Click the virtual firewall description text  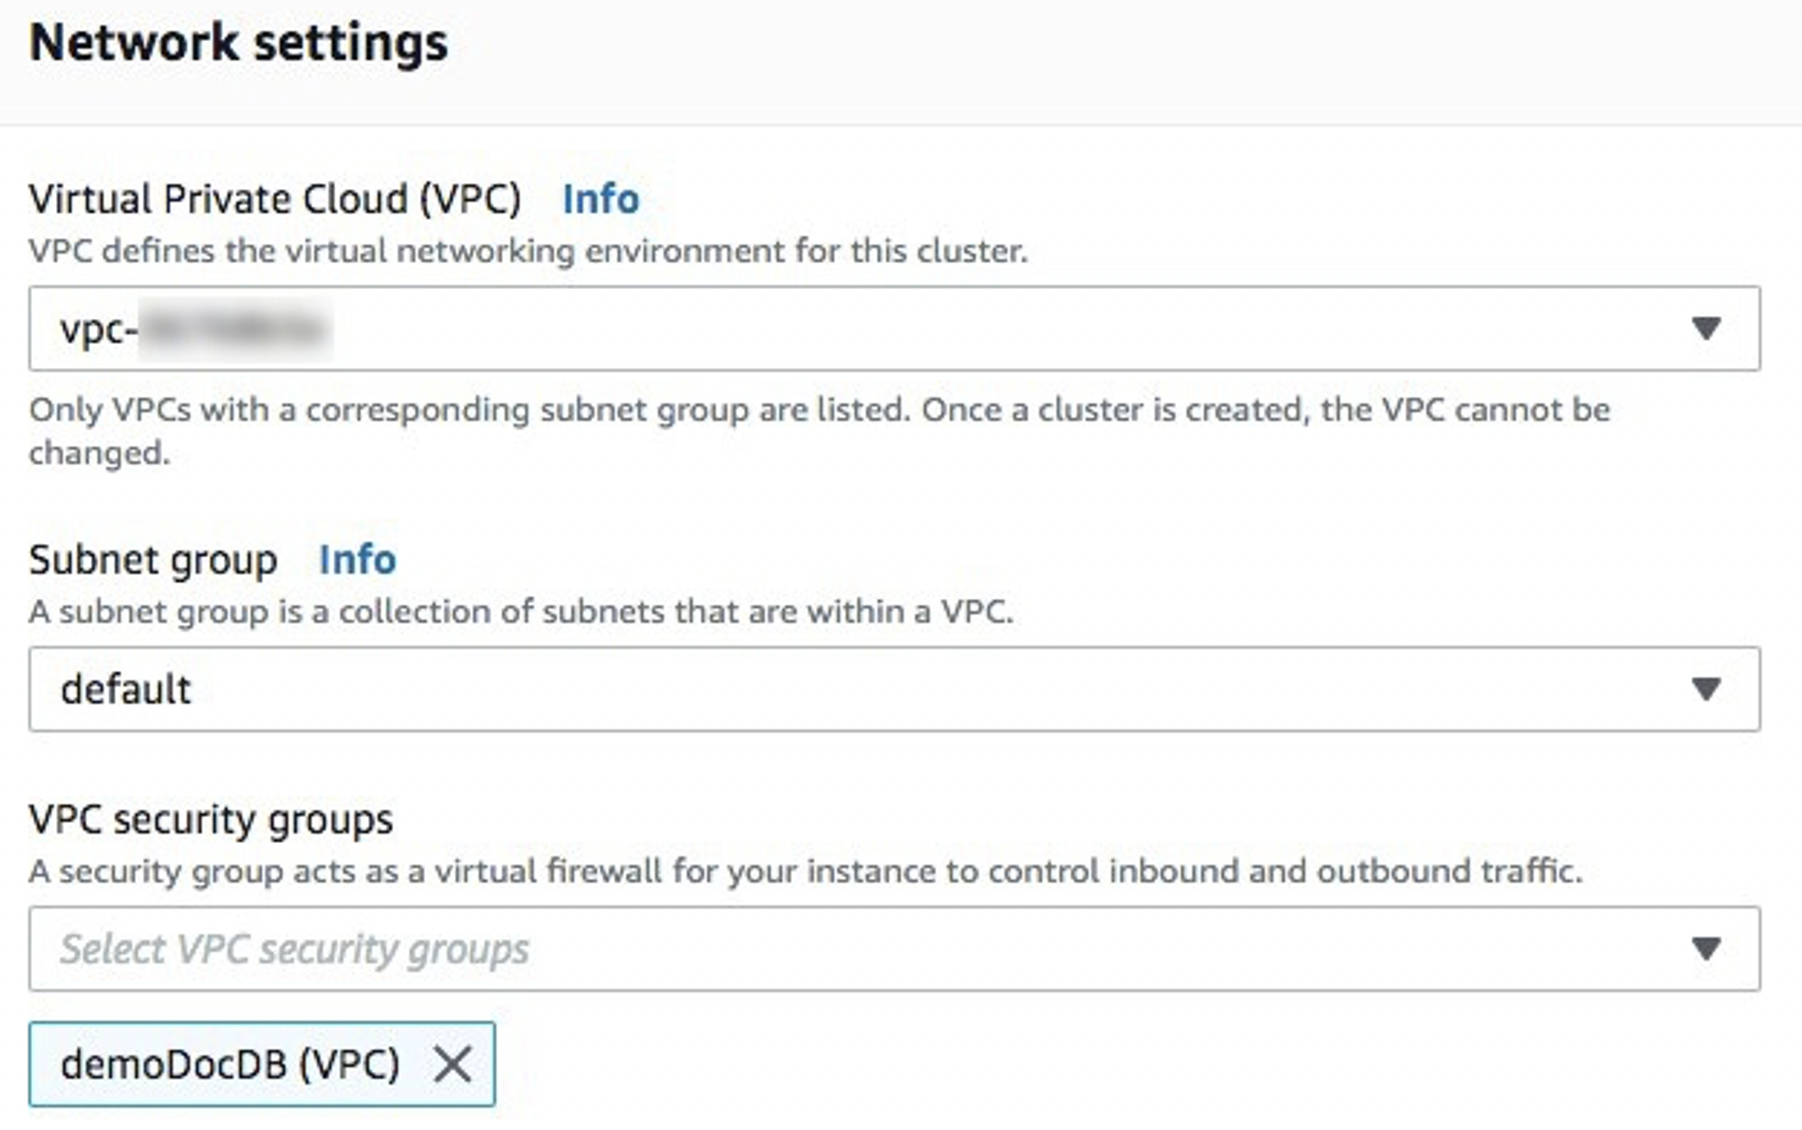coord(805,870)
